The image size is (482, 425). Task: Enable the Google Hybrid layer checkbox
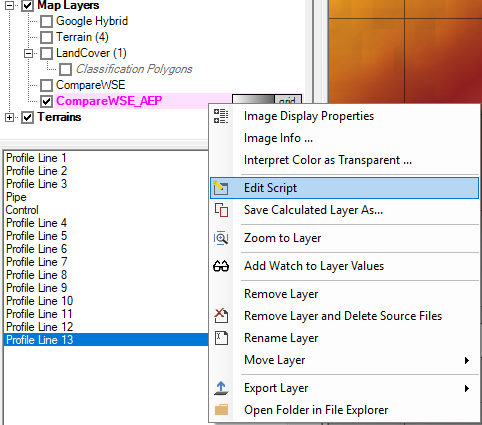tap(46, 21)
